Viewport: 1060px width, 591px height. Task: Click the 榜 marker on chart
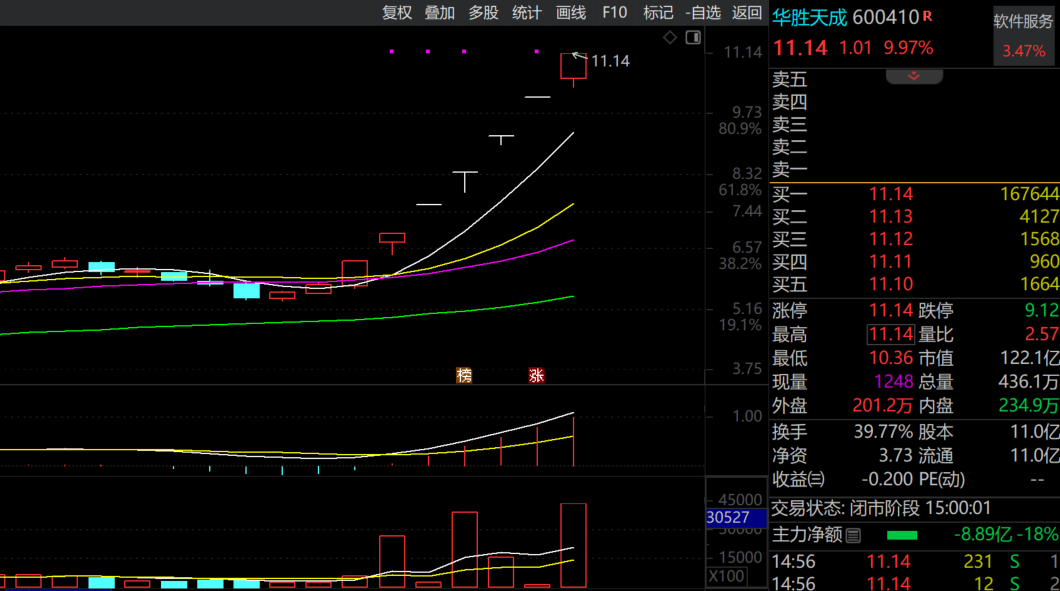tap(464, 375)
